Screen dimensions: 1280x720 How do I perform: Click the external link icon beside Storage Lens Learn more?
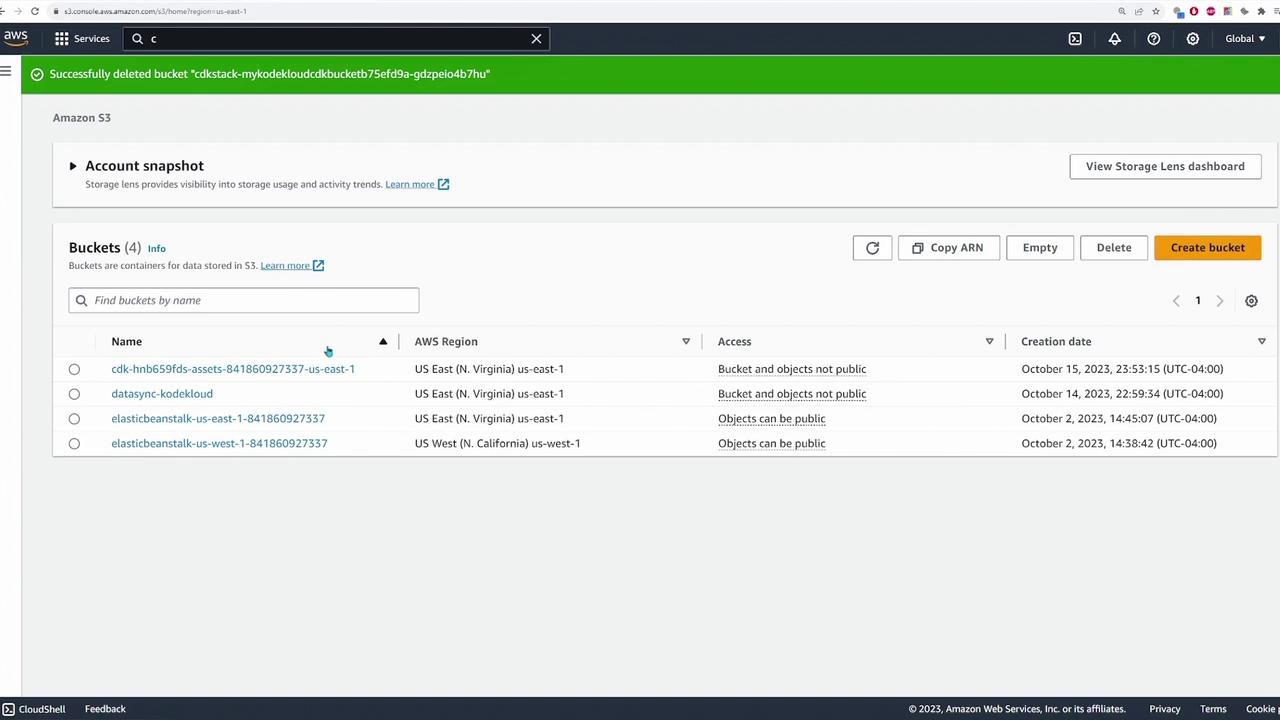coord(443,184)
